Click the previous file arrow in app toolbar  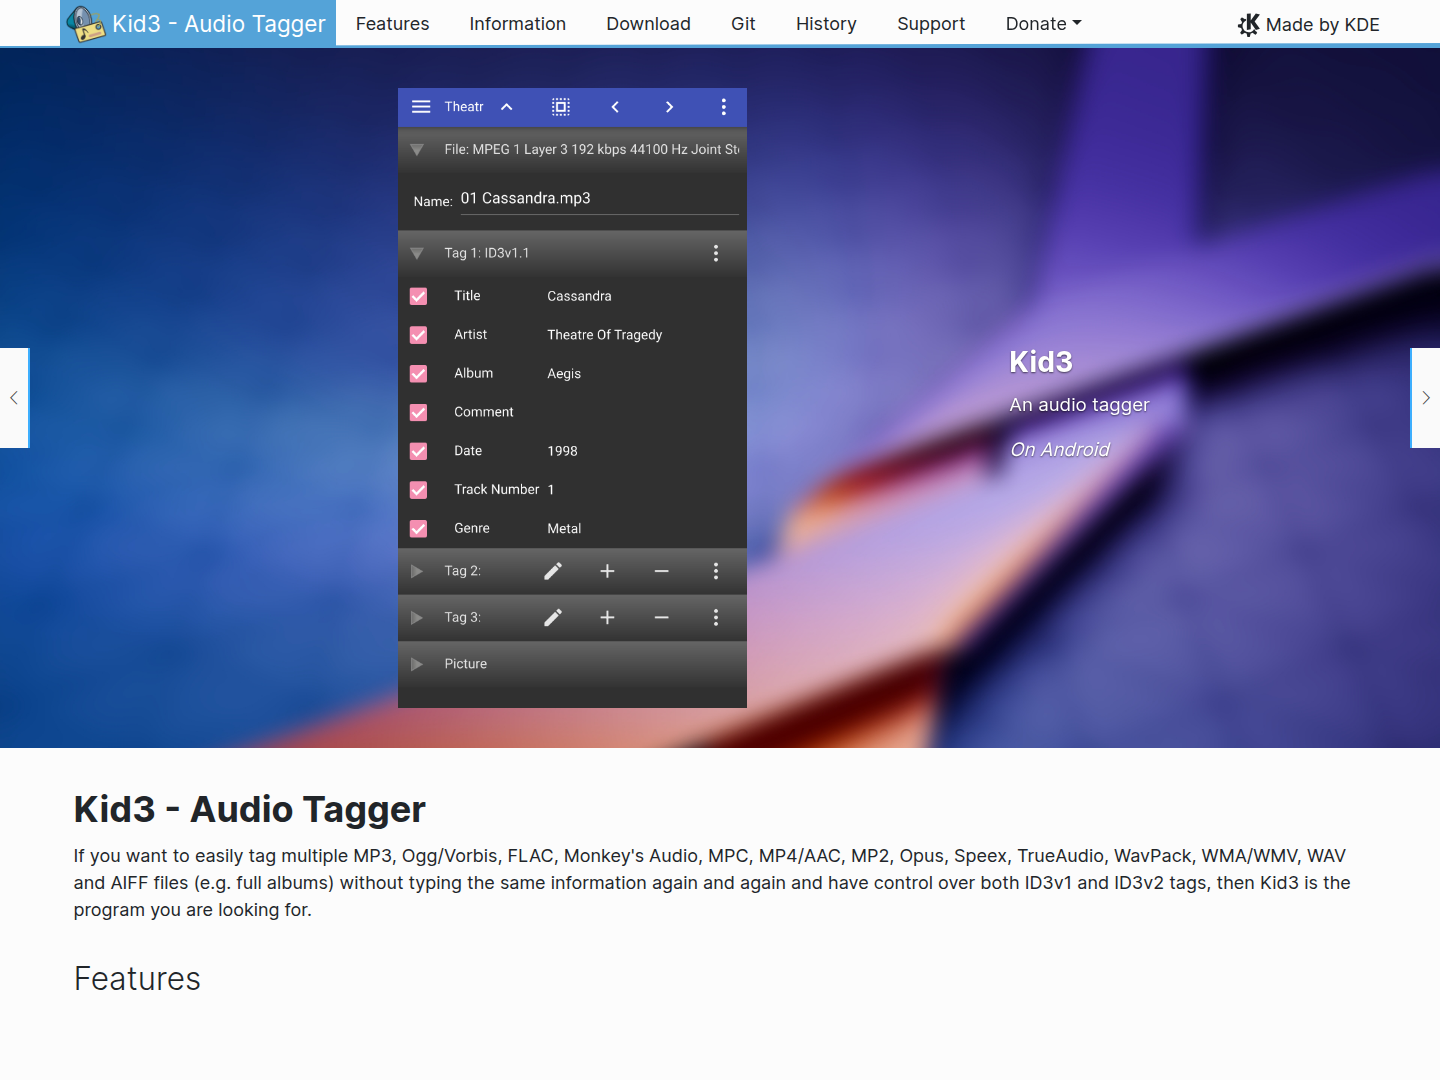click(615, 107)
